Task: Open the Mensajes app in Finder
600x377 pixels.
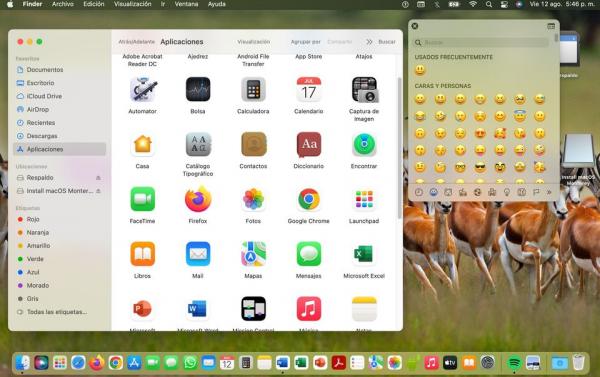Action: (x=309, y=254)
